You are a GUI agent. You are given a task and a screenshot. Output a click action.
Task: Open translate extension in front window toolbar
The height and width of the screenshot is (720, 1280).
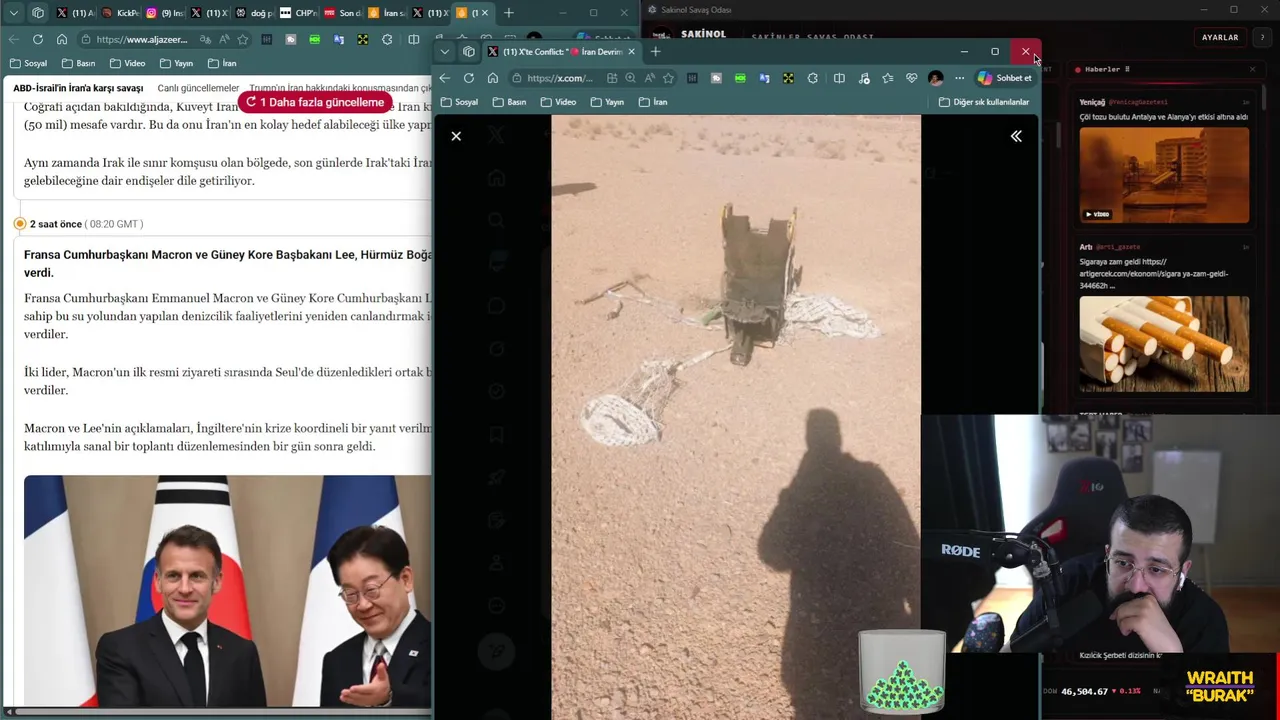(x=764, y=78)
